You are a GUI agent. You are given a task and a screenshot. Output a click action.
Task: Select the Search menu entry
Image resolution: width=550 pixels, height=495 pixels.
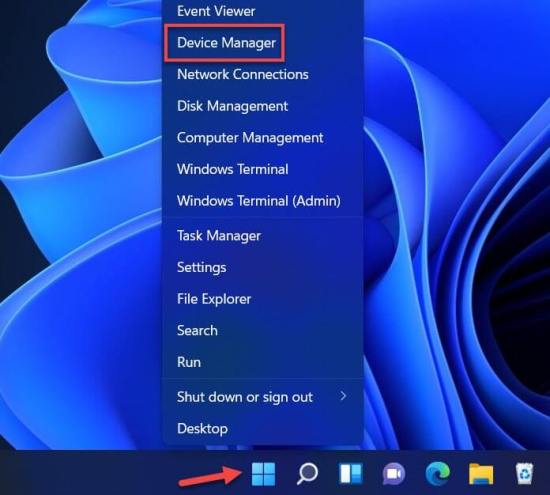(x=262, y=330)
